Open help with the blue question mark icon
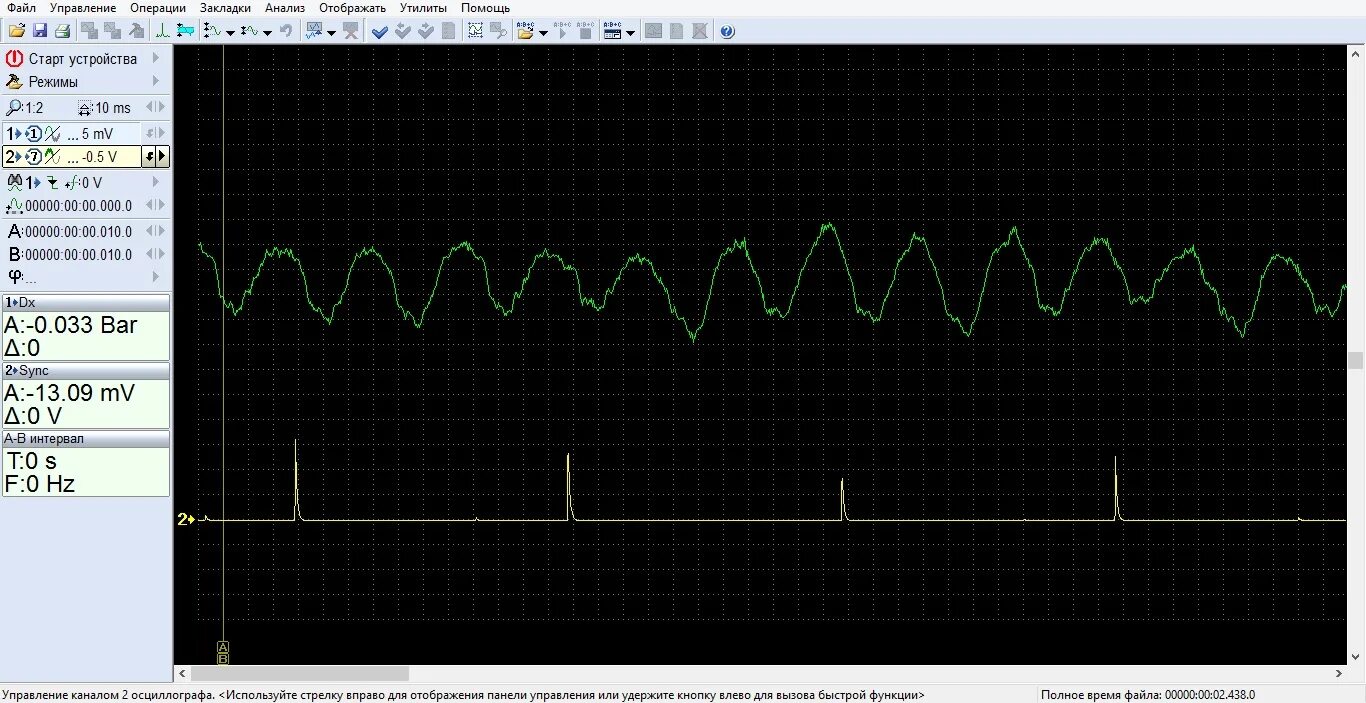The height and width of the screenshot is (703, 1366). coord(727,31)
